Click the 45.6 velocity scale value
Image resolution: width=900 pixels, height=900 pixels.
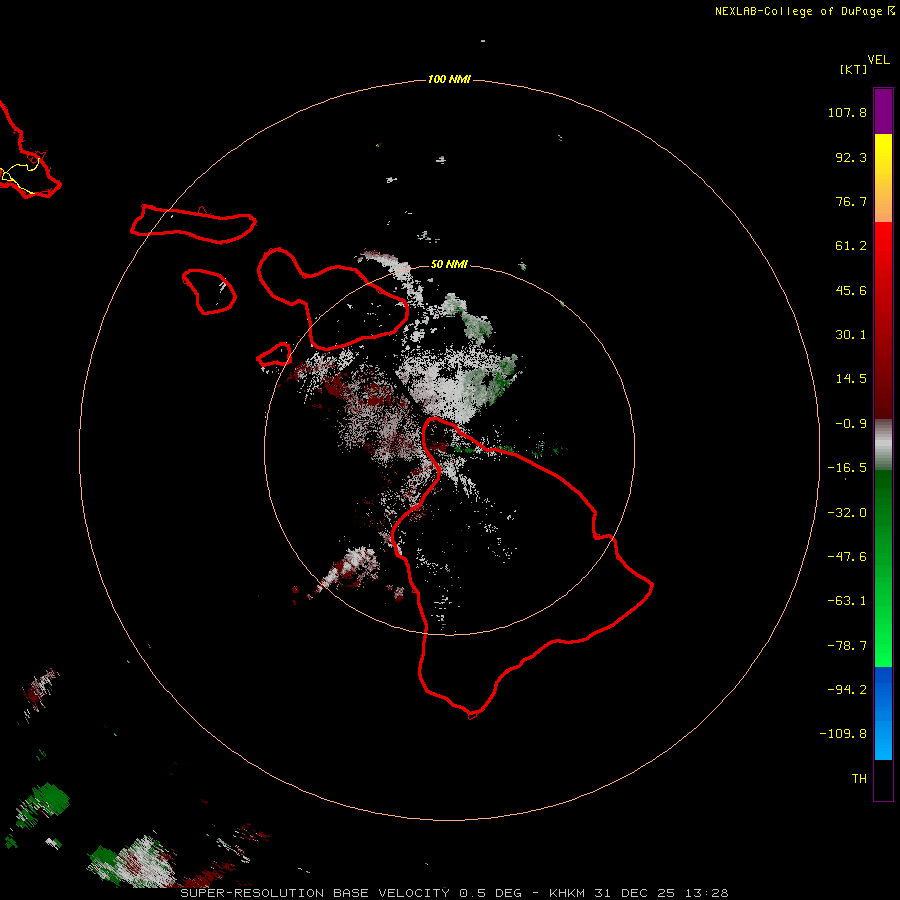pyautogui.click(x=851, y=290)
